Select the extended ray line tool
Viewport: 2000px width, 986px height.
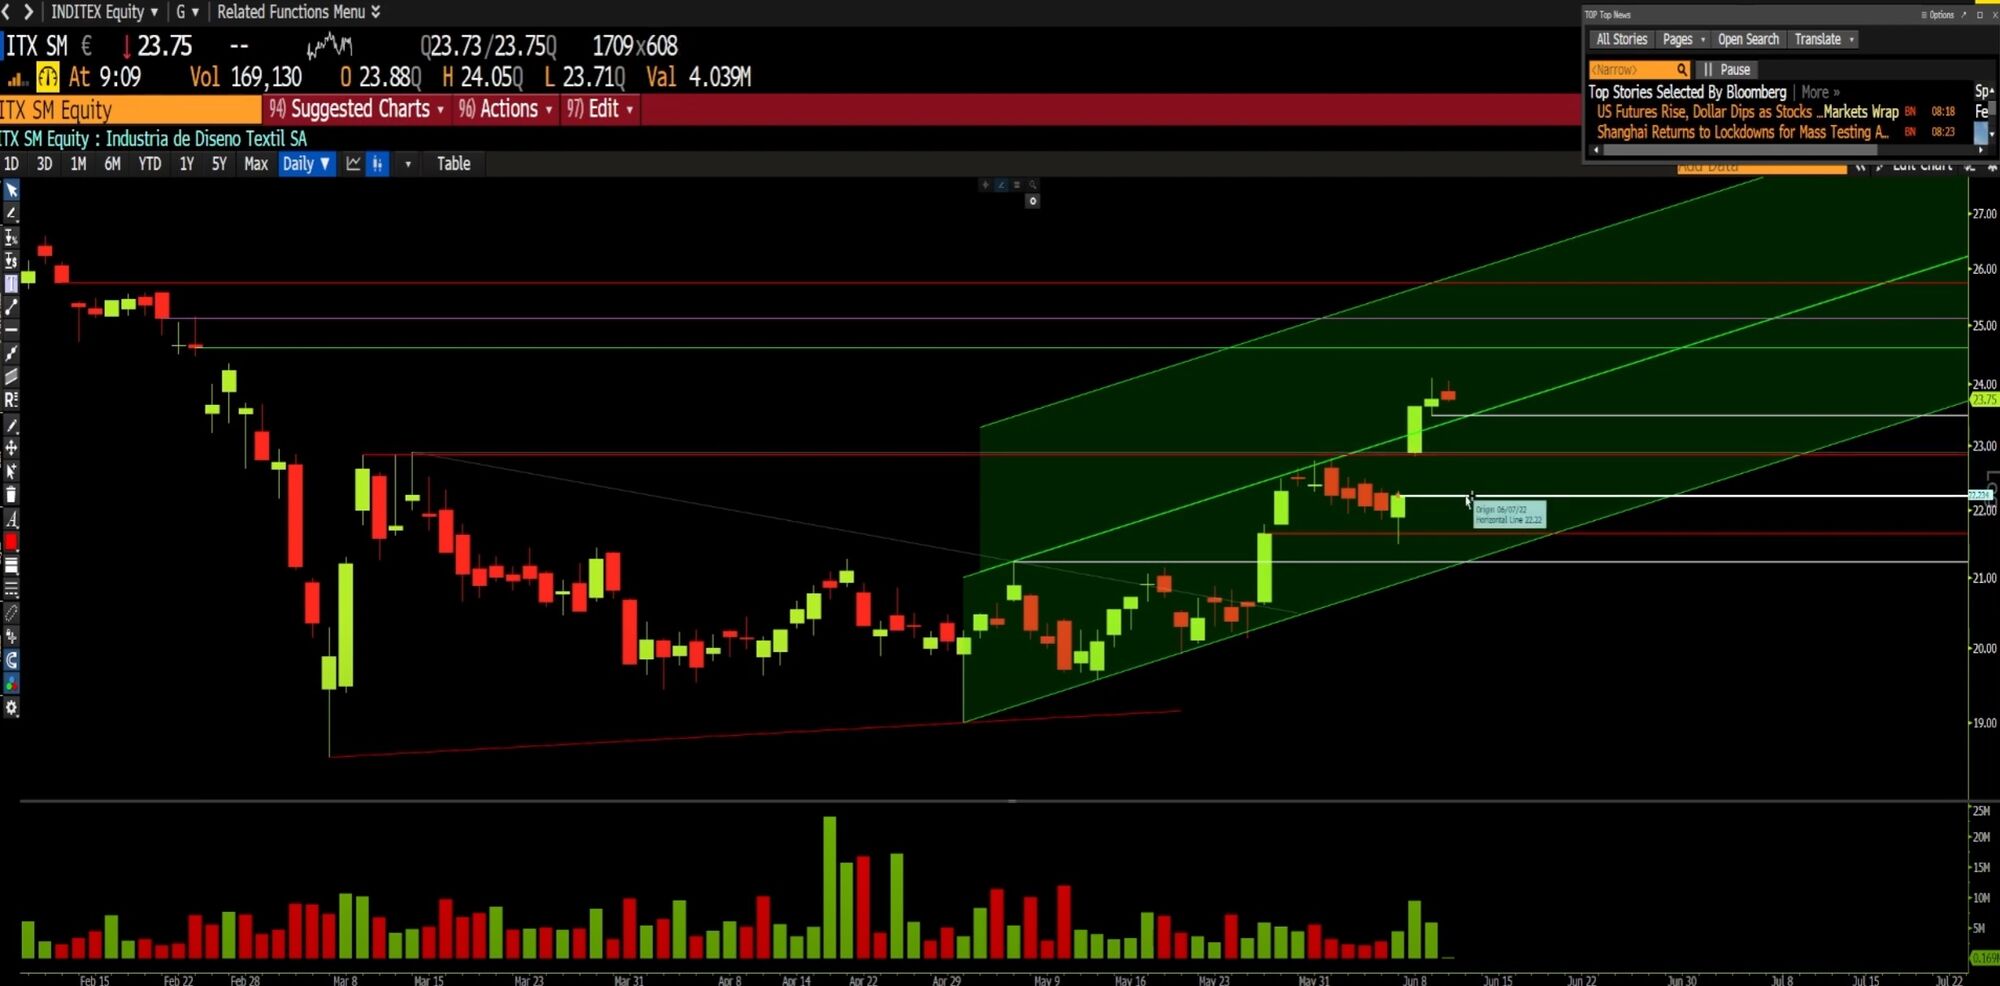pos(11,354)
